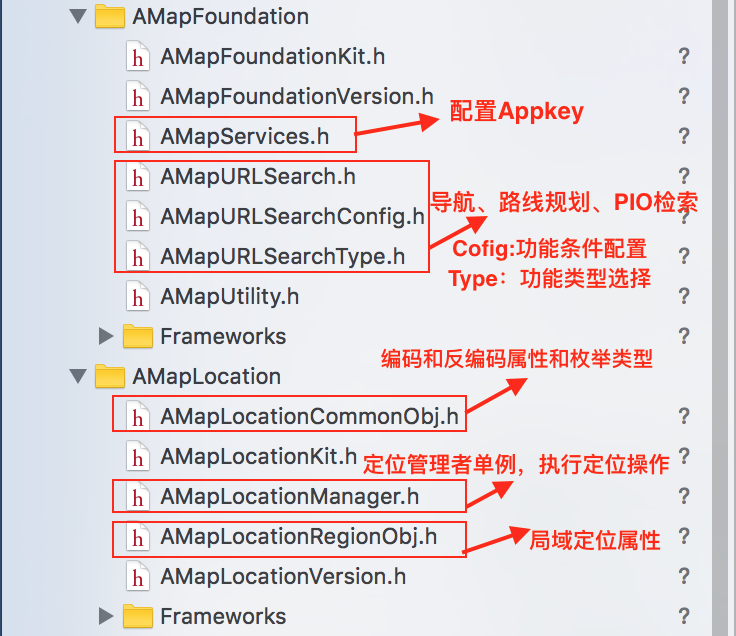The height and width of the screenshot is (636, 736).
Task: Click status question mark for AMapLocationCommonObj.h
Action: [684, 416]
